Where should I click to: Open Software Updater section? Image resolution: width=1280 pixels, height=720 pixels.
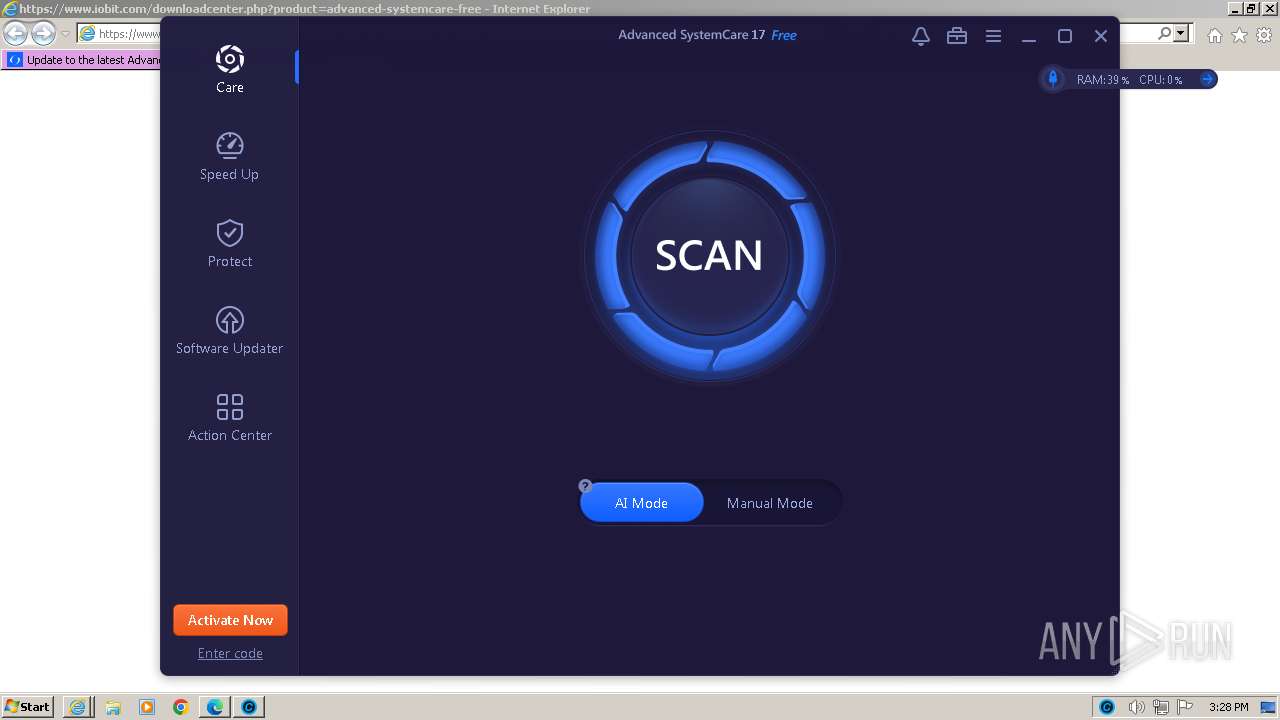[x=230, y=330]
